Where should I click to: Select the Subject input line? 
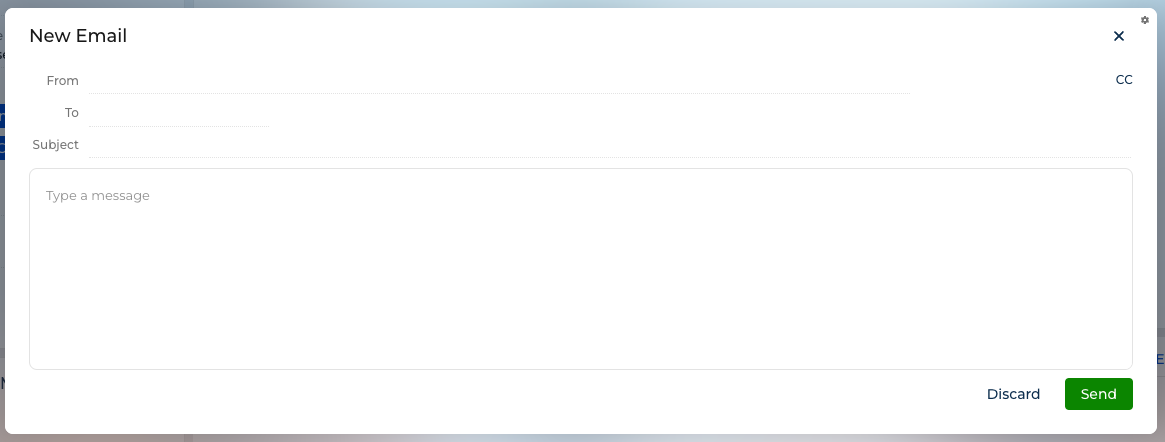pos(610,145)
